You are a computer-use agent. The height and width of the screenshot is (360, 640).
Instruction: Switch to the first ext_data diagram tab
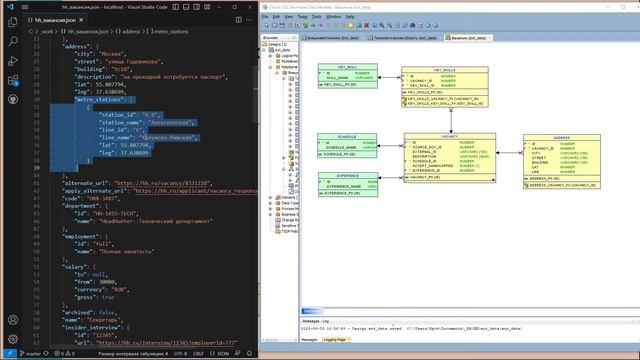point(331,38)
